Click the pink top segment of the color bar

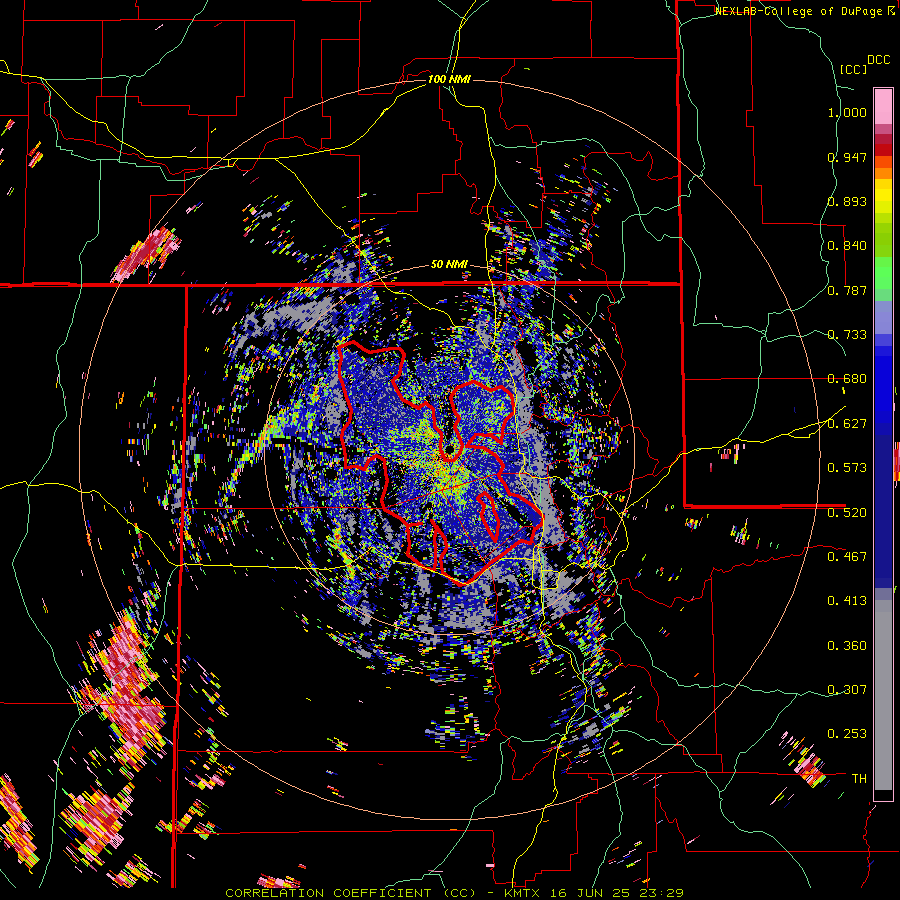883,106
